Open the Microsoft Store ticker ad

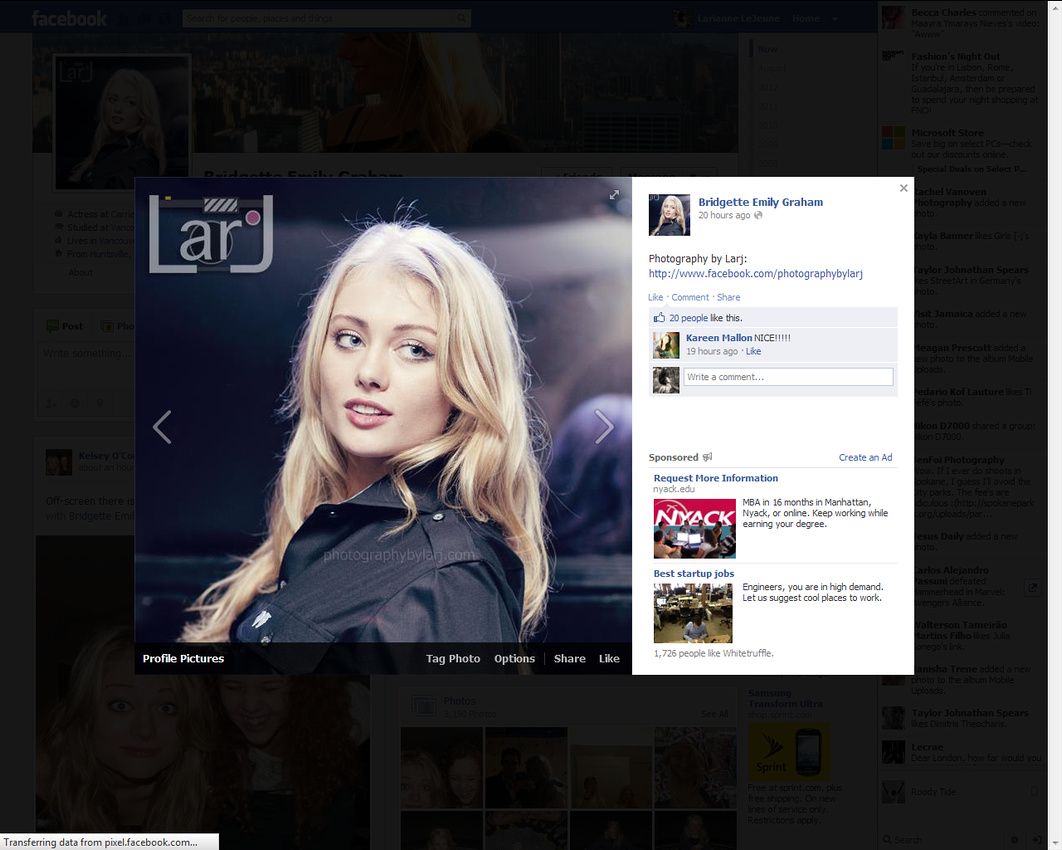(x=948, y=133)
